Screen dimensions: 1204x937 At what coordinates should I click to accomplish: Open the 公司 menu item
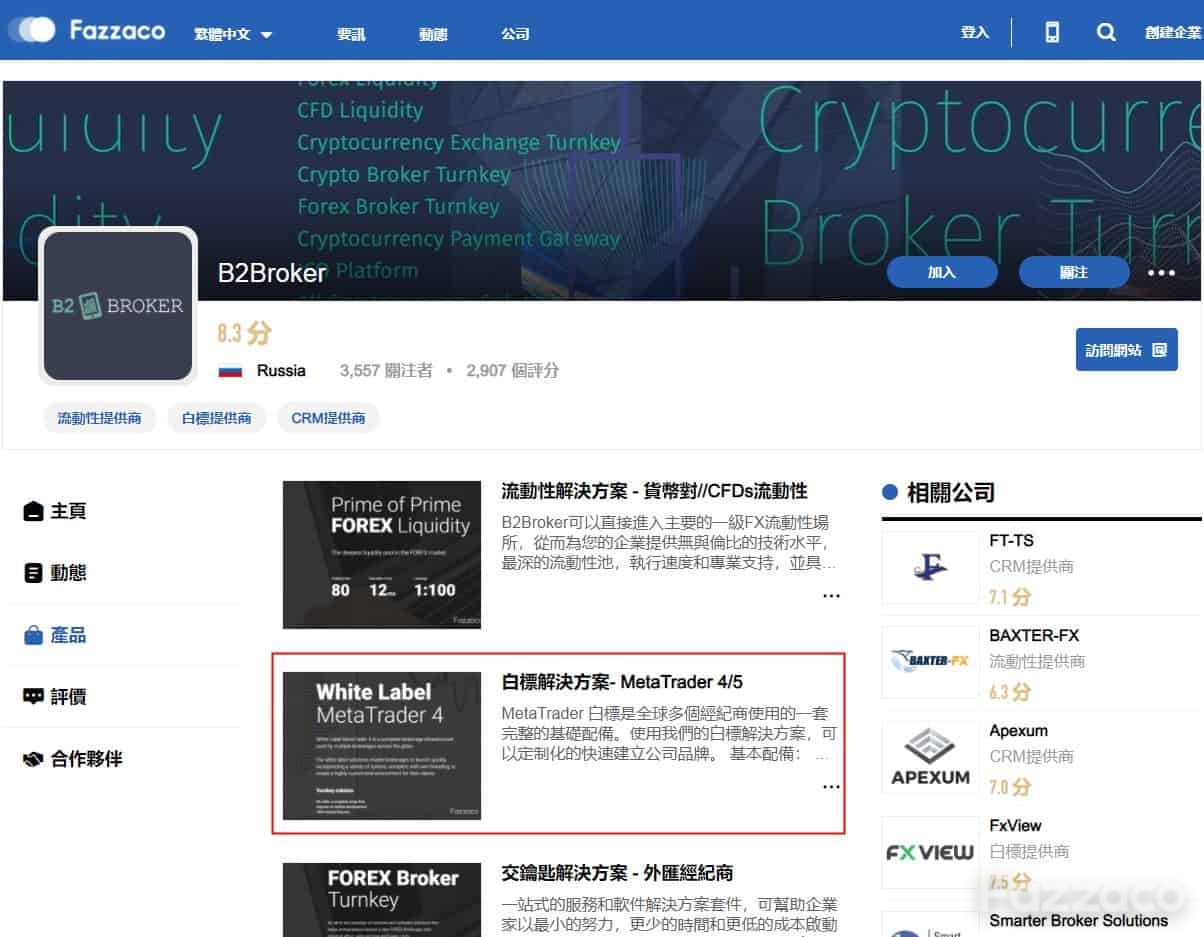515,34
